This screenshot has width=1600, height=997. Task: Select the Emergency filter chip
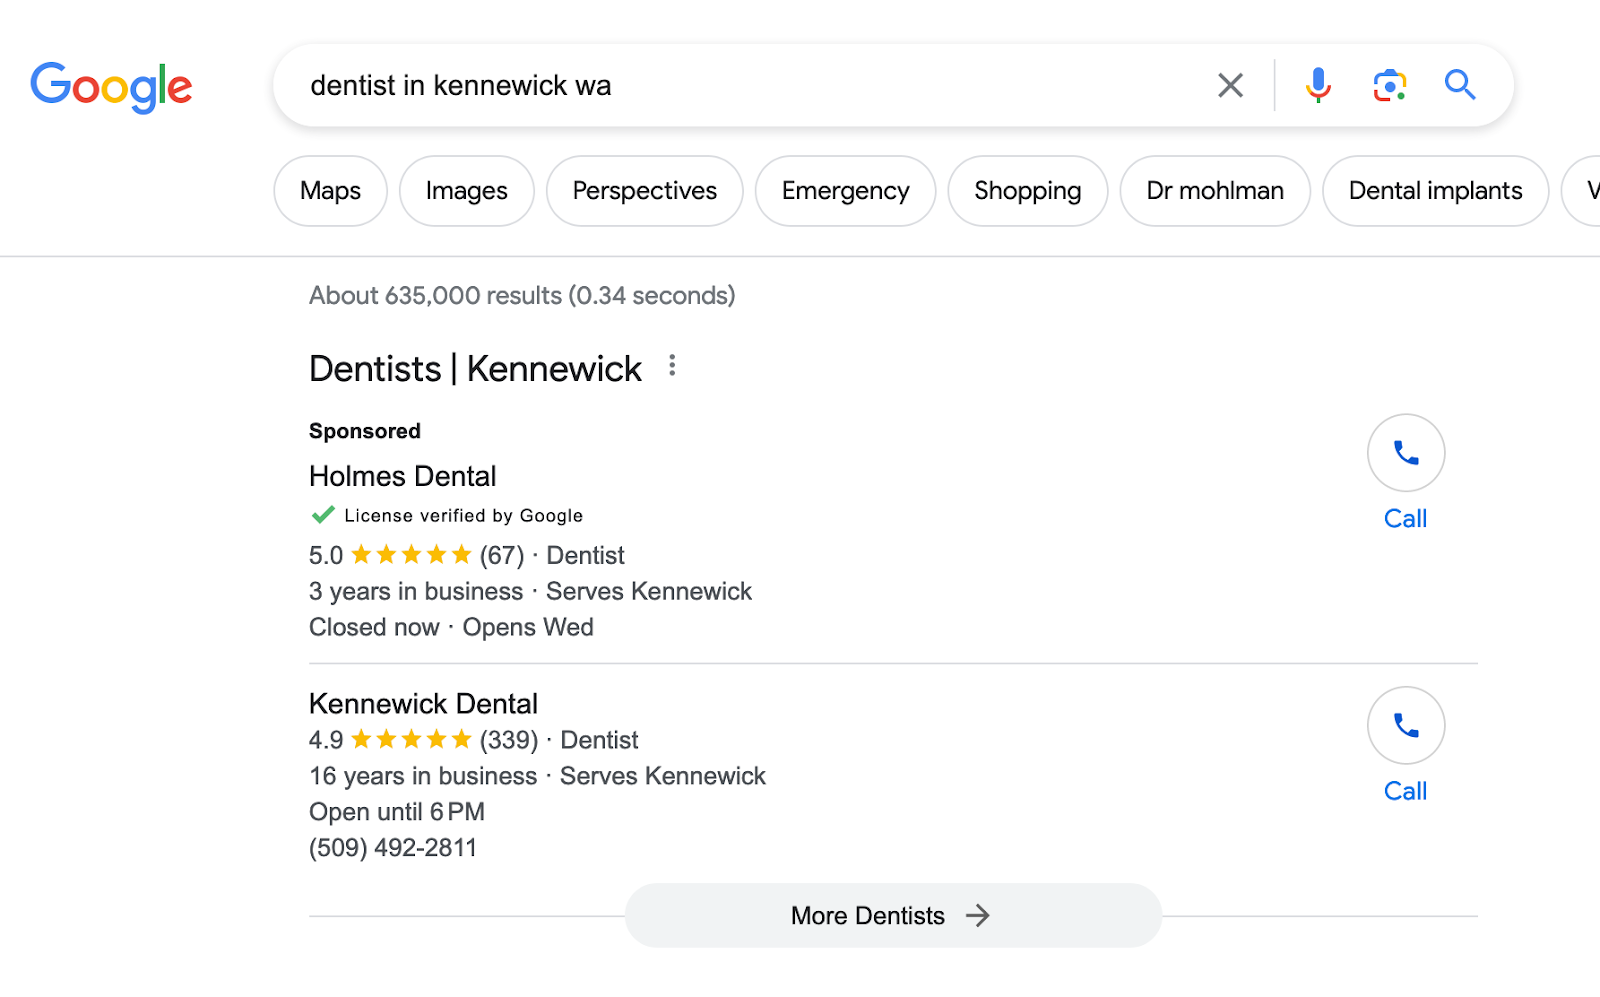point(846,191)
